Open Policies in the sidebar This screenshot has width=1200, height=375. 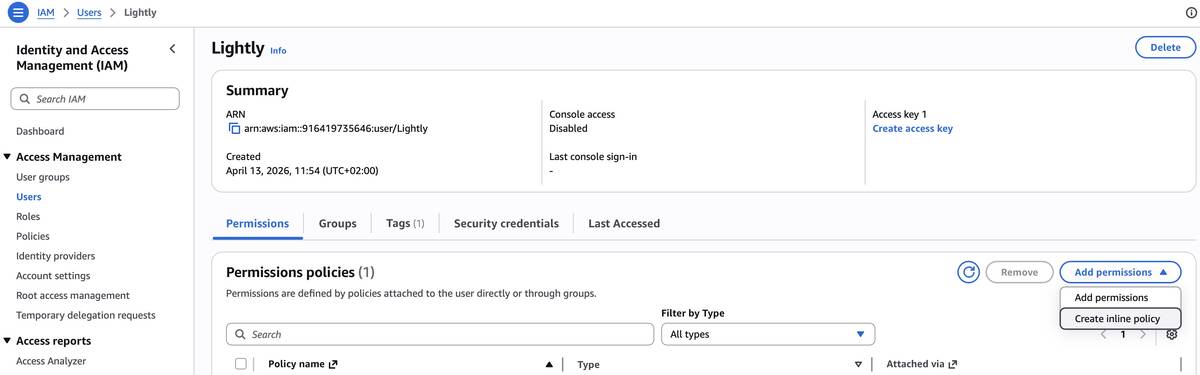(33, 236)
